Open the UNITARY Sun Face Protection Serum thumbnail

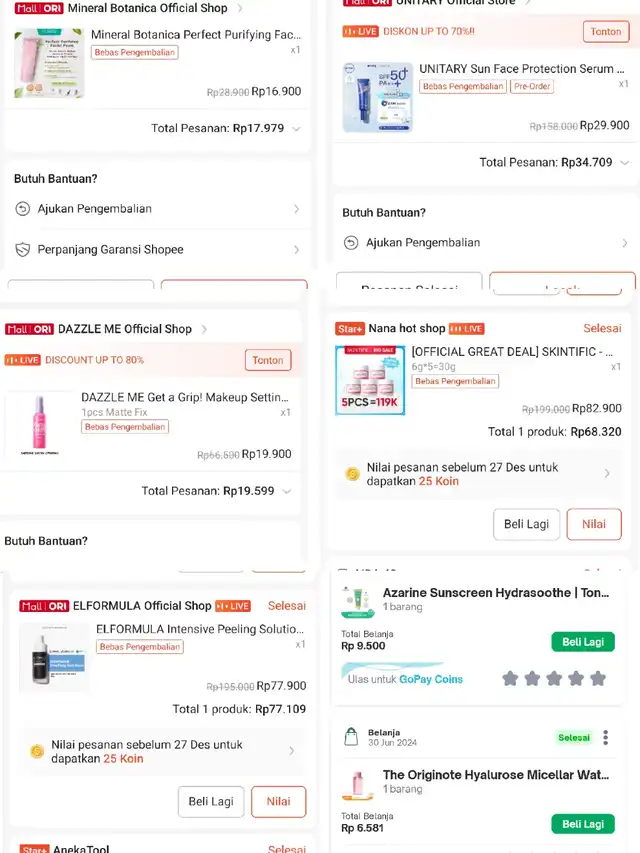pyautogui.click(x=378, y=97)
